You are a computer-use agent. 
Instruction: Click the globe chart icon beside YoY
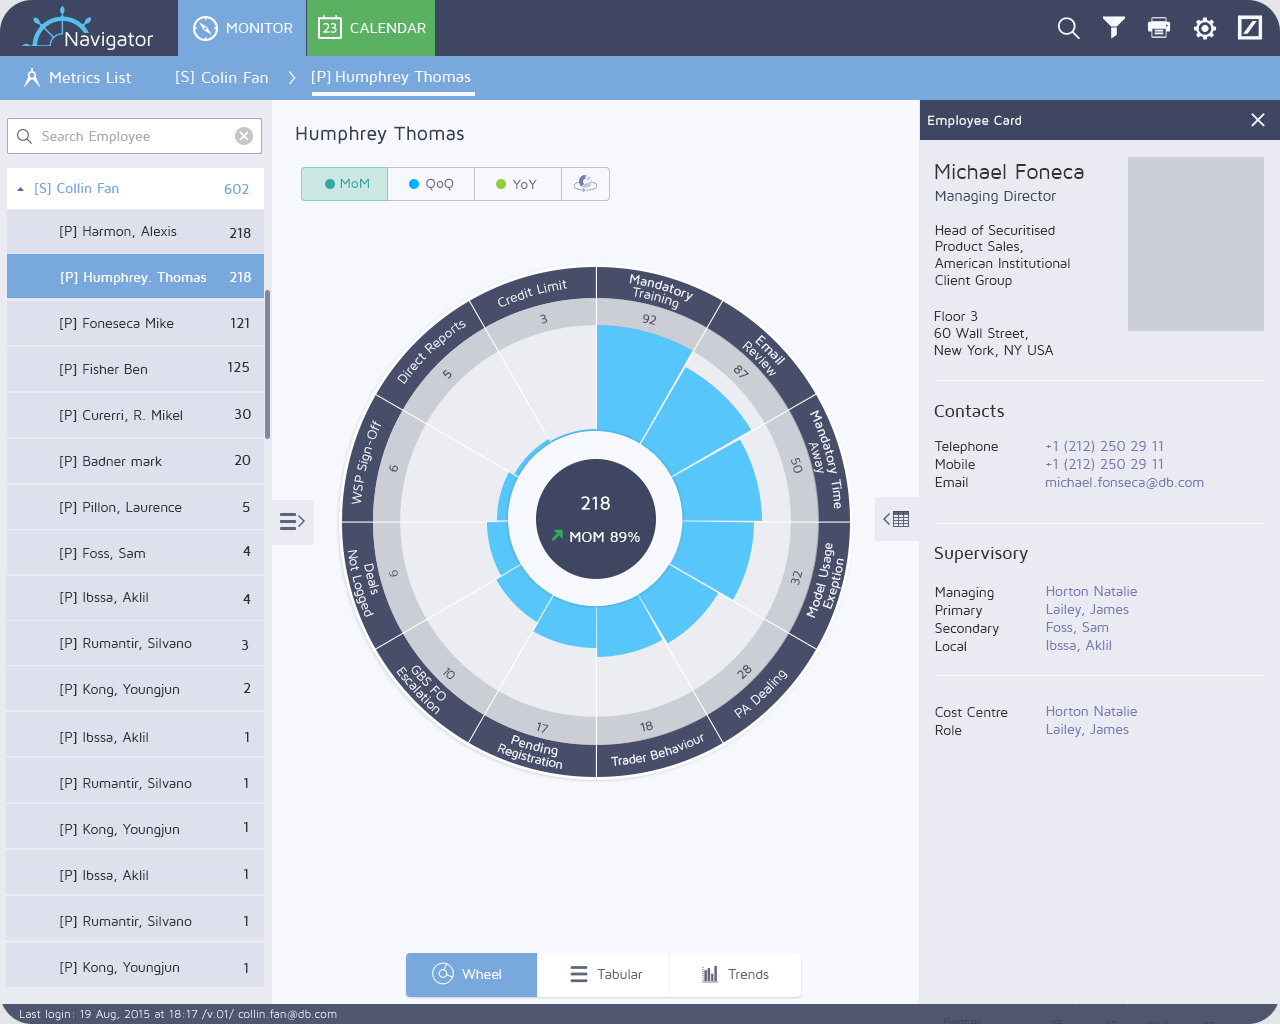tap(586, 184)
